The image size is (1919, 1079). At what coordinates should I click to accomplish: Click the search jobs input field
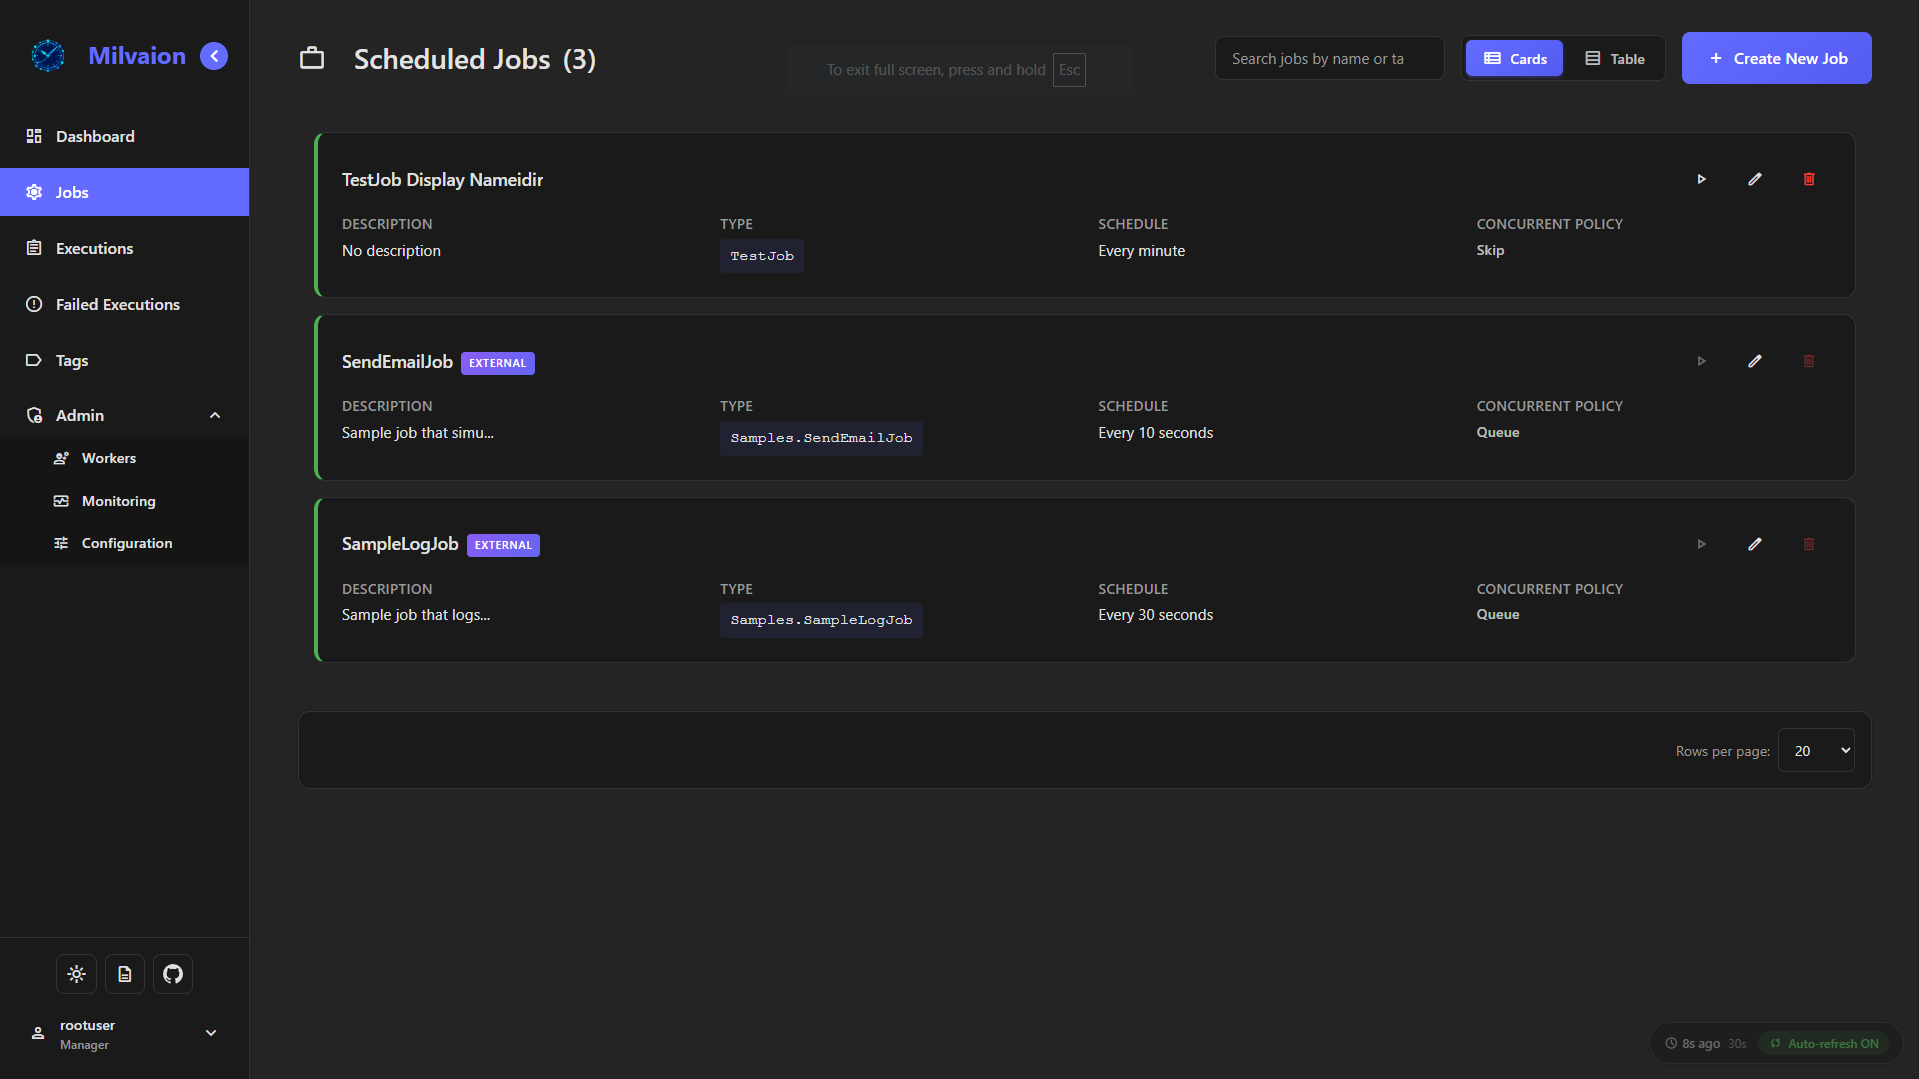coord(1328,58)
